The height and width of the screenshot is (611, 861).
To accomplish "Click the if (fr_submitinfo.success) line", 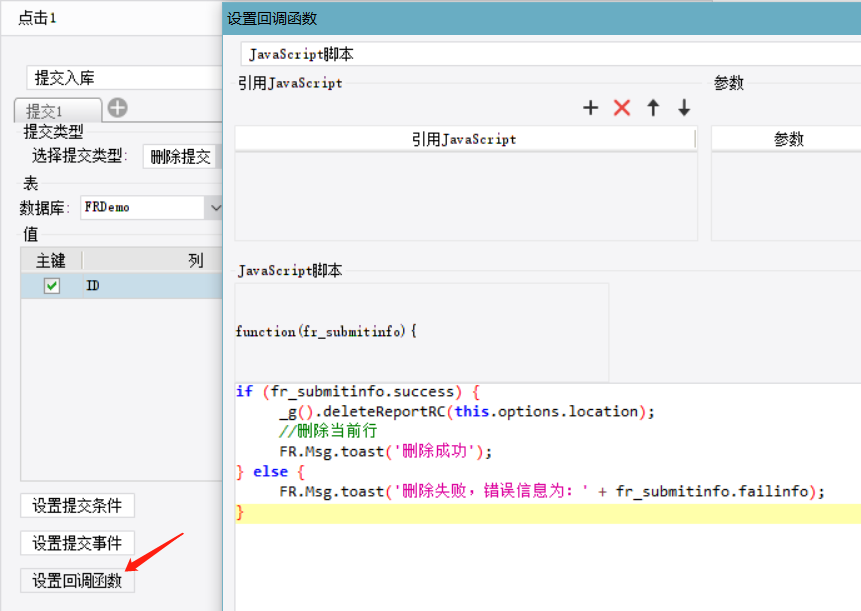I will tap(358, 392).
